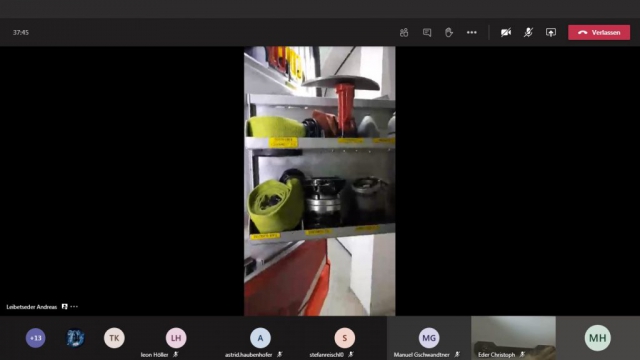Screen dimensions: 640x360
Task: Select the MH participant avatar
Action: [598, 338]
